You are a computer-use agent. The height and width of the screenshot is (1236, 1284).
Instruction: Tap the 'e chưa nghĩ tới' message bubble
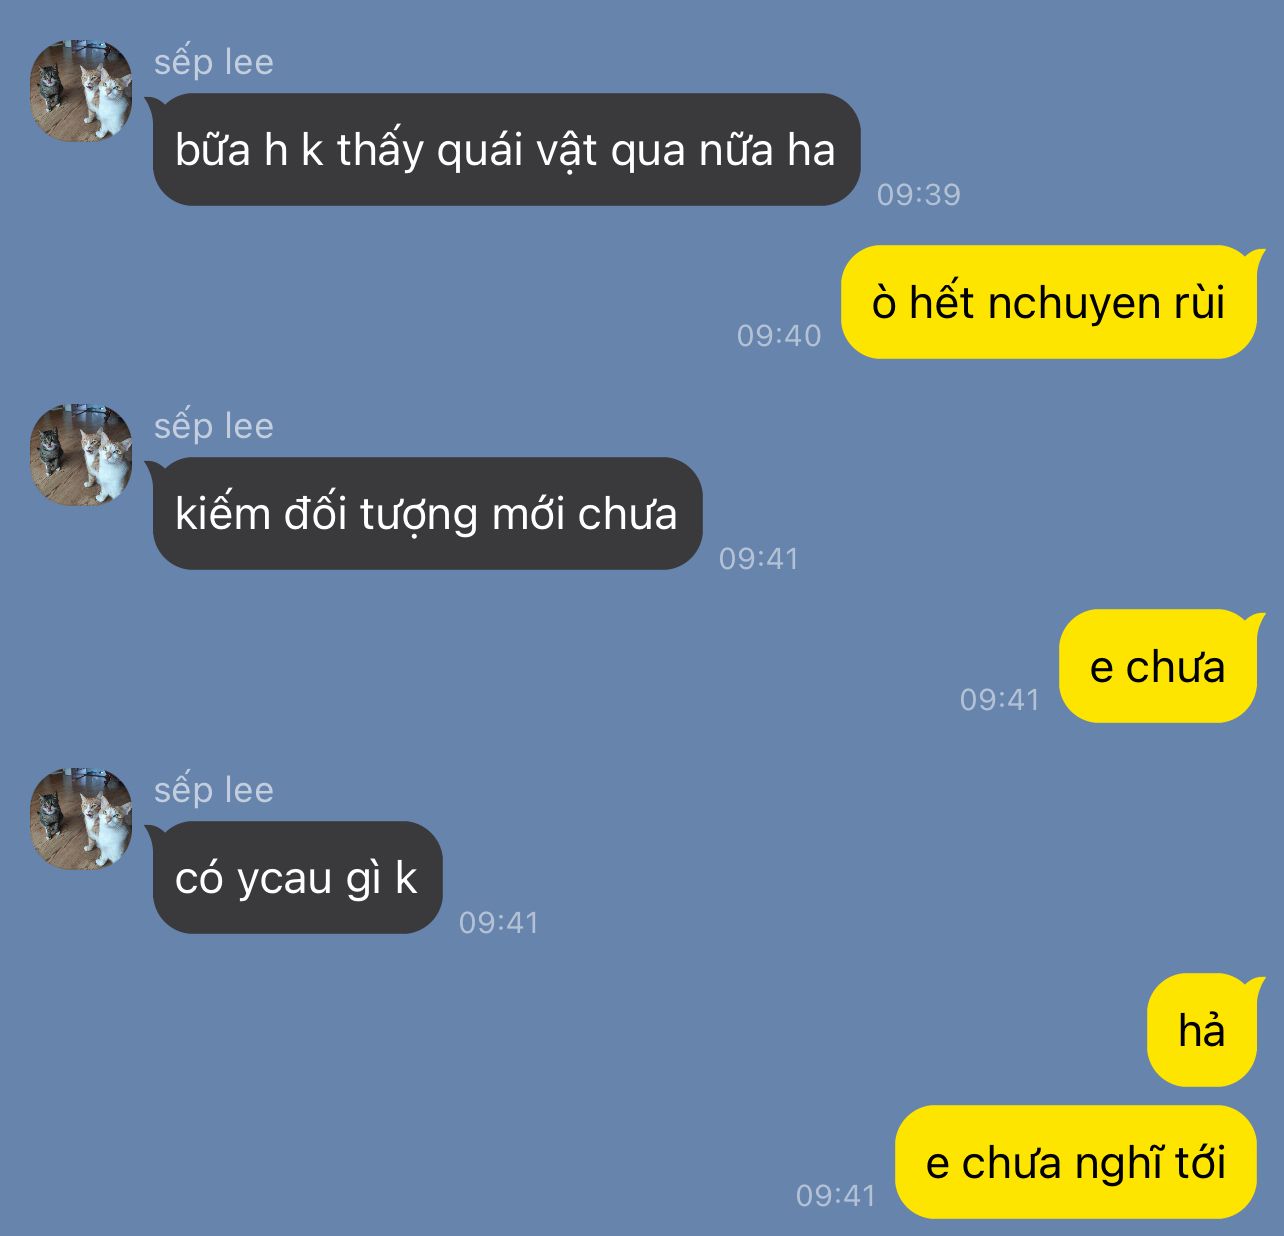coord(1076,1162)
